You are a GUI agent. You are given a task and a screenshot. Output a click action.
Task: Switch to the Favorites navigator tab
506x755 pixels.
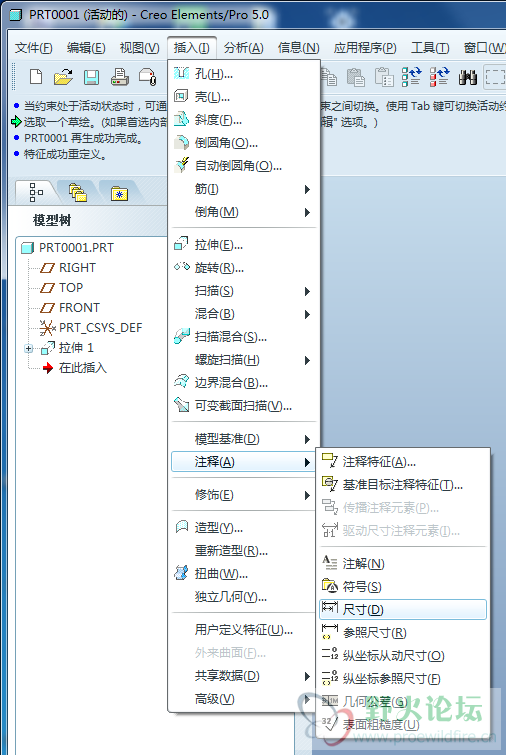(119, 193)
